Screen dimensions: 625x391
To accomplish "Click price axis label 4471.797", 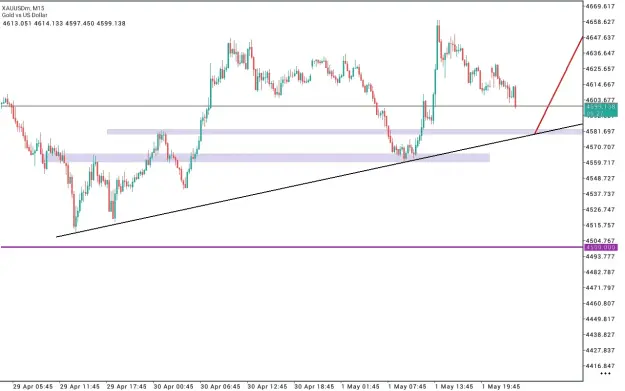I will click(601, 288).
